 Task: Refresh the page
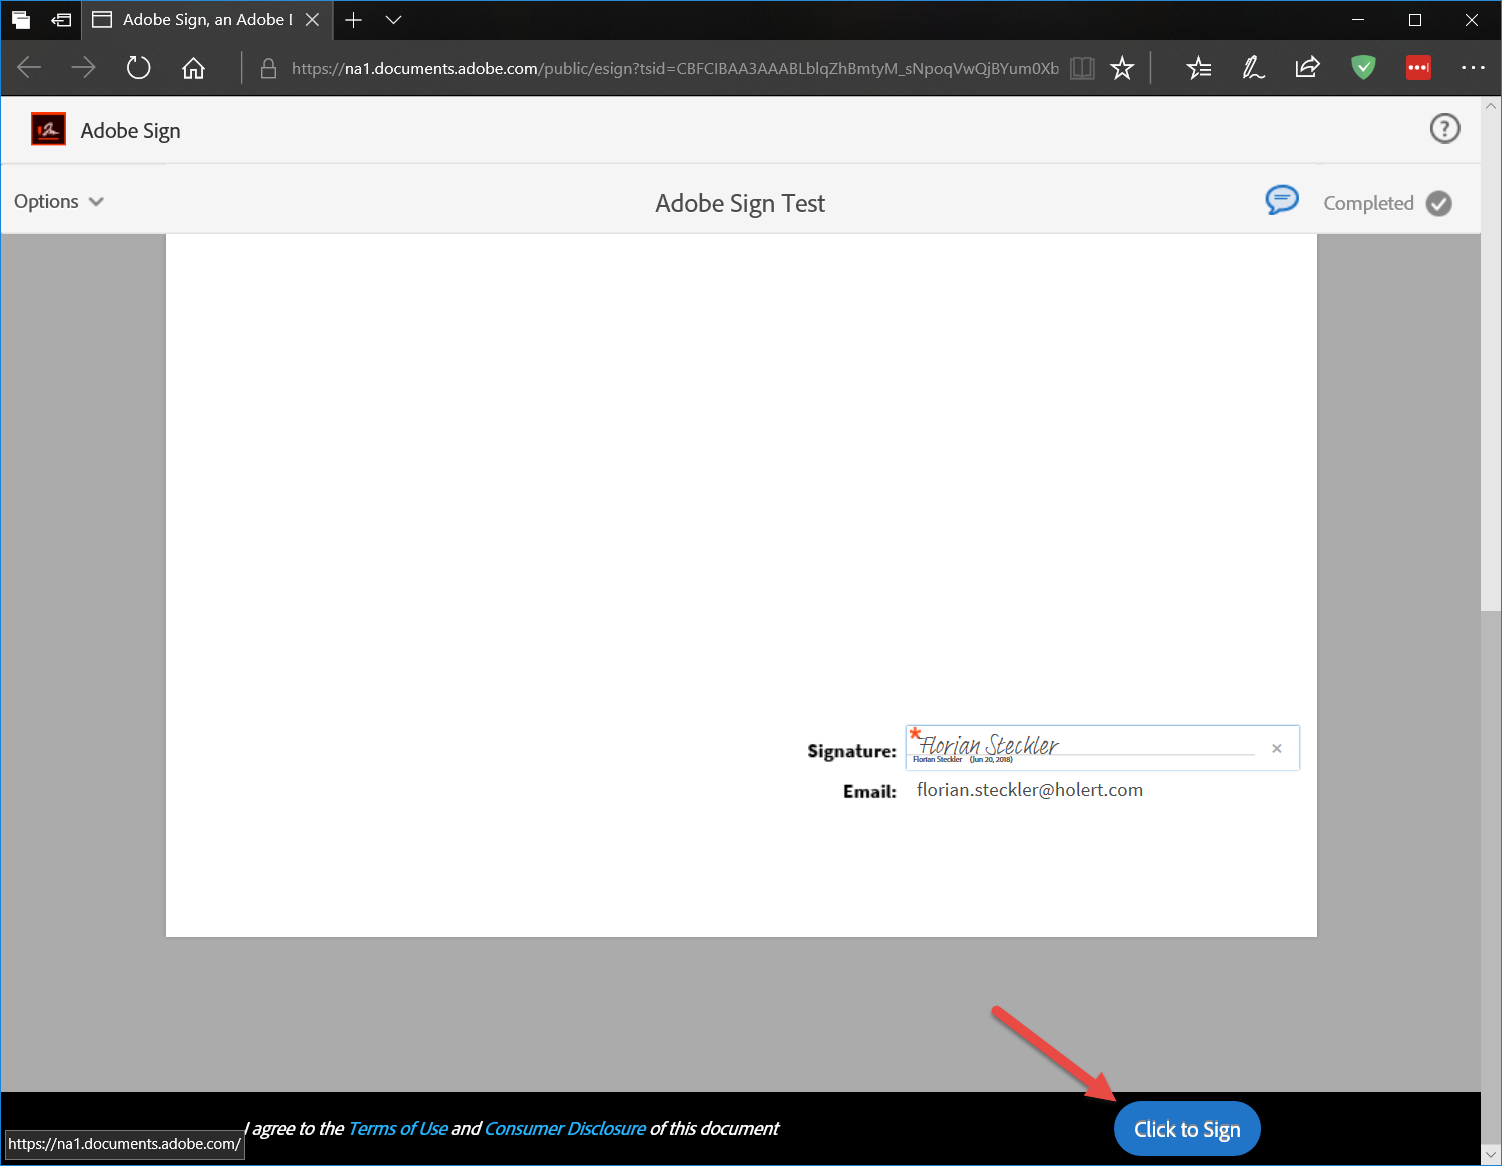pyautogui.click(x=138, y=68)
